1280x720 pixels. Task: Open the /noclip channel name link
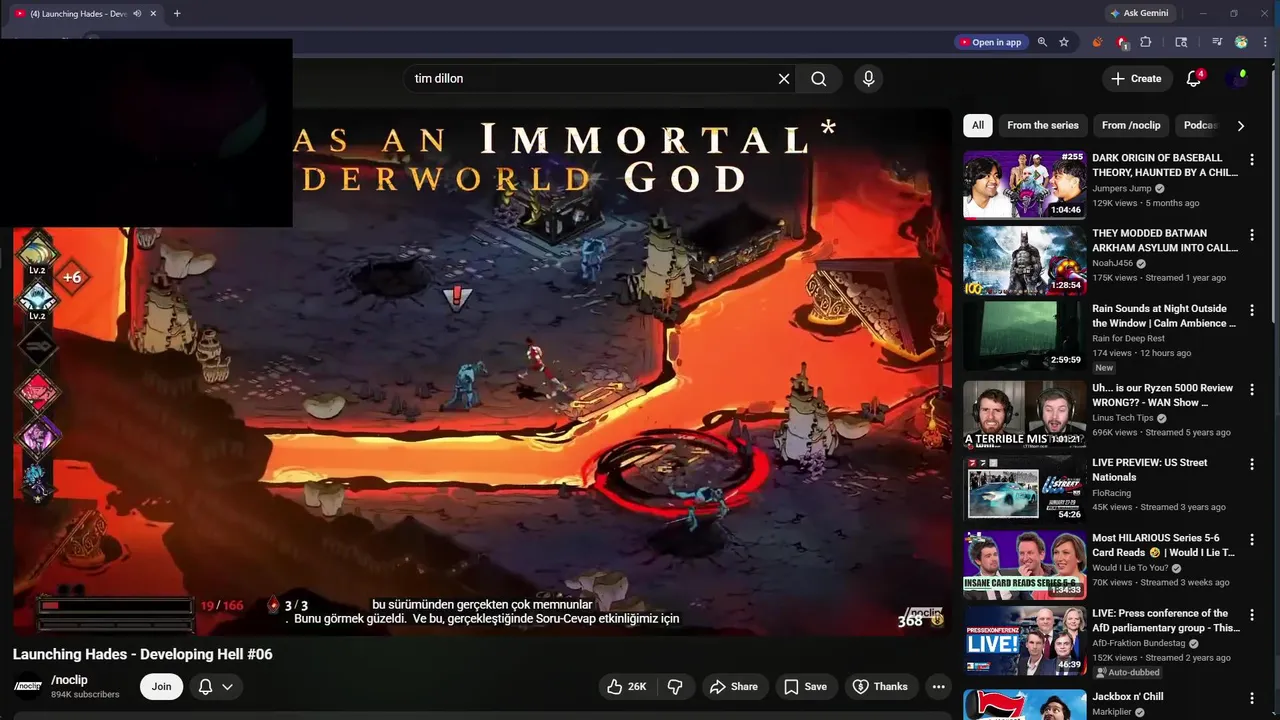(x=69, y=680)
